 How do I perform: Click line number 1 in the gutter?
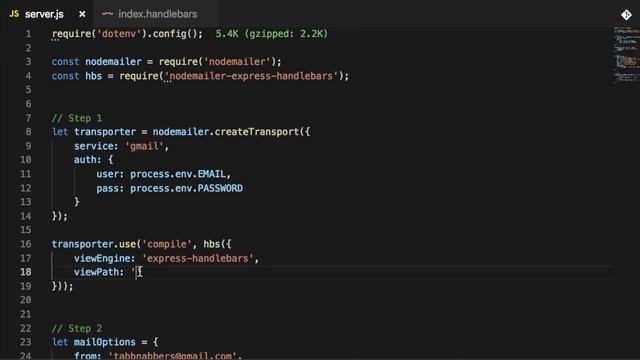click(x=28, y=34)
